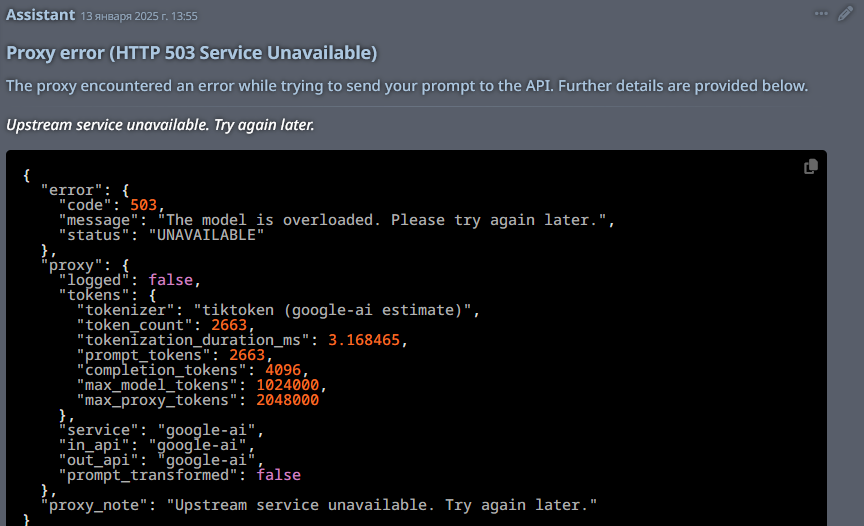
Task: Click the error code value 503
Action: click(143, 205)
